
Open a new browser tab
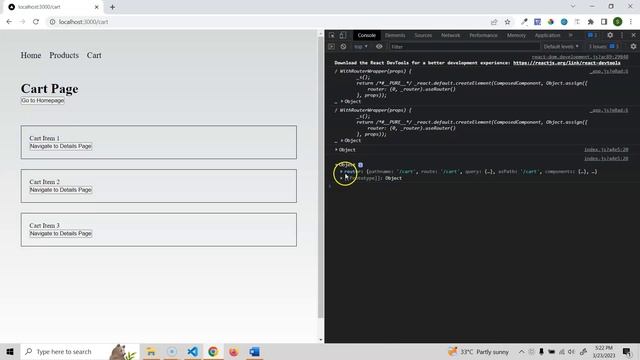pyautogui.click(x=112, y=7)
